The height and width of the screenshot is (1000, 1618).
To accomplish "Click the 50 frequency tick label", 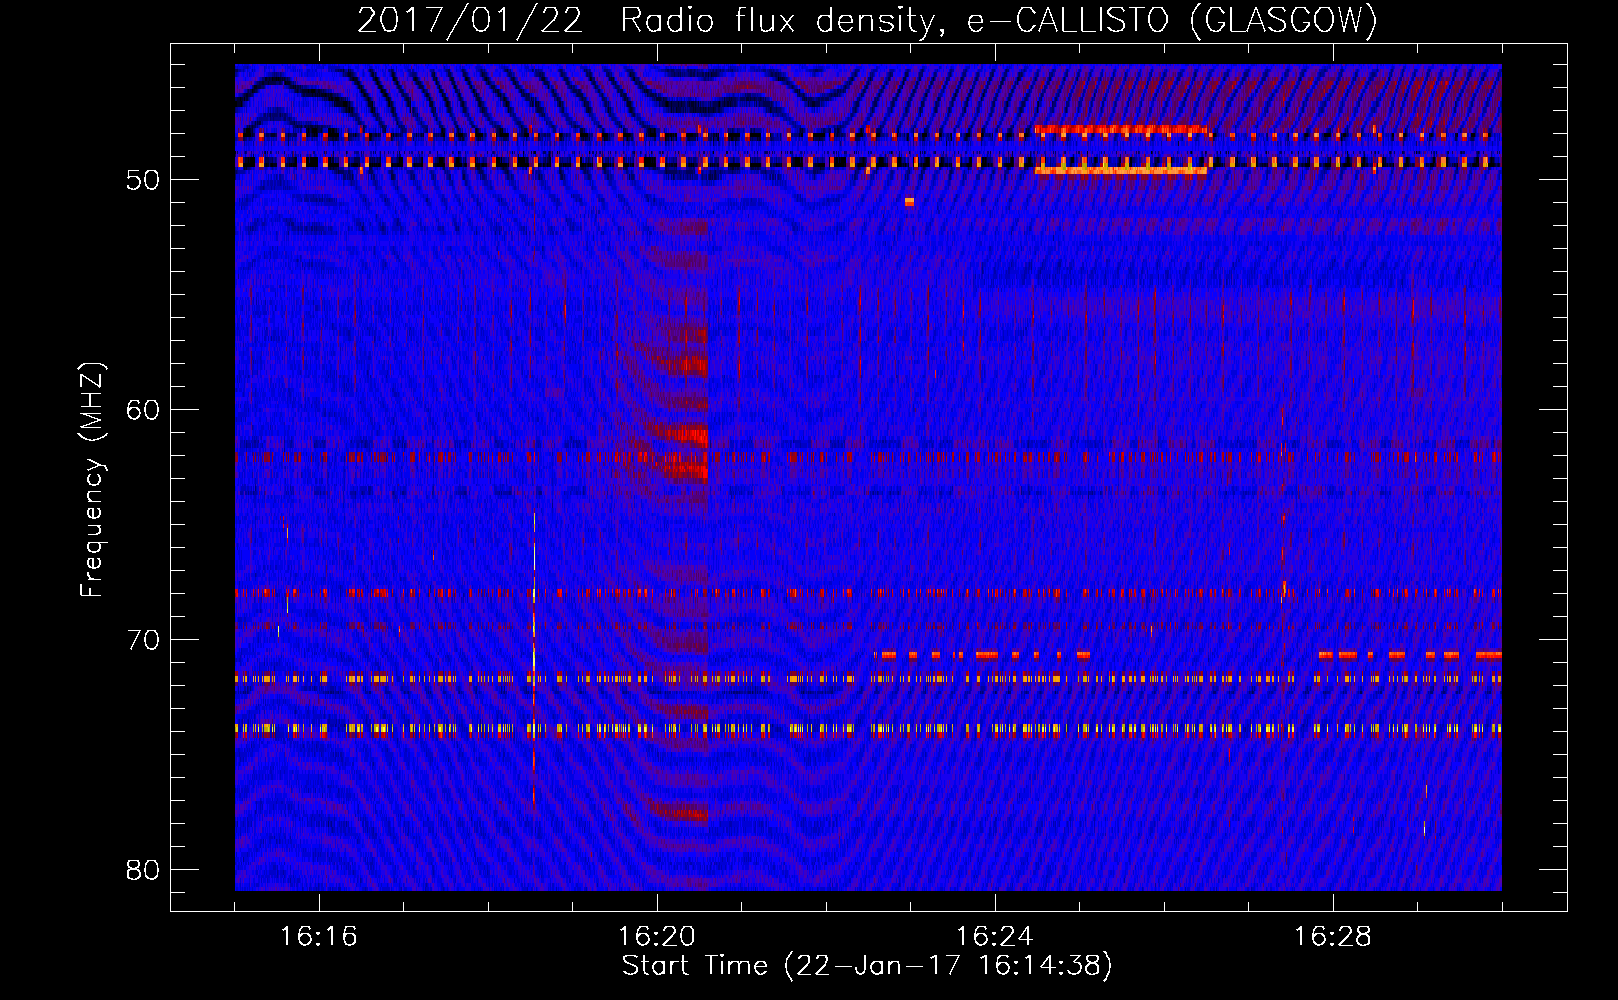I will click(x=143, y=180).
